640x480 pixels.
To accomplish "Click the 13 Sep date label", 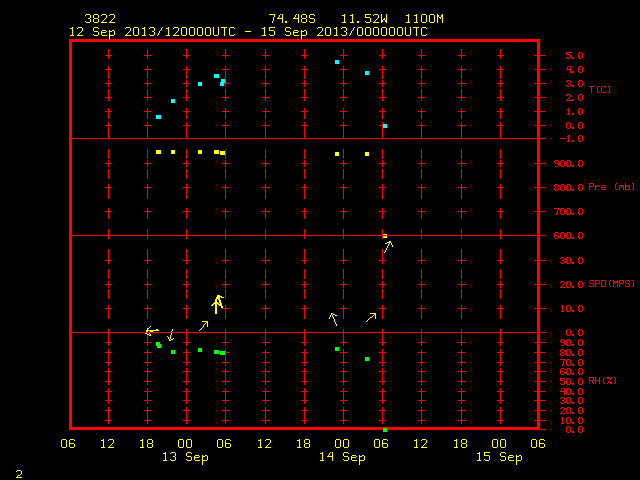I will point(185,457).
